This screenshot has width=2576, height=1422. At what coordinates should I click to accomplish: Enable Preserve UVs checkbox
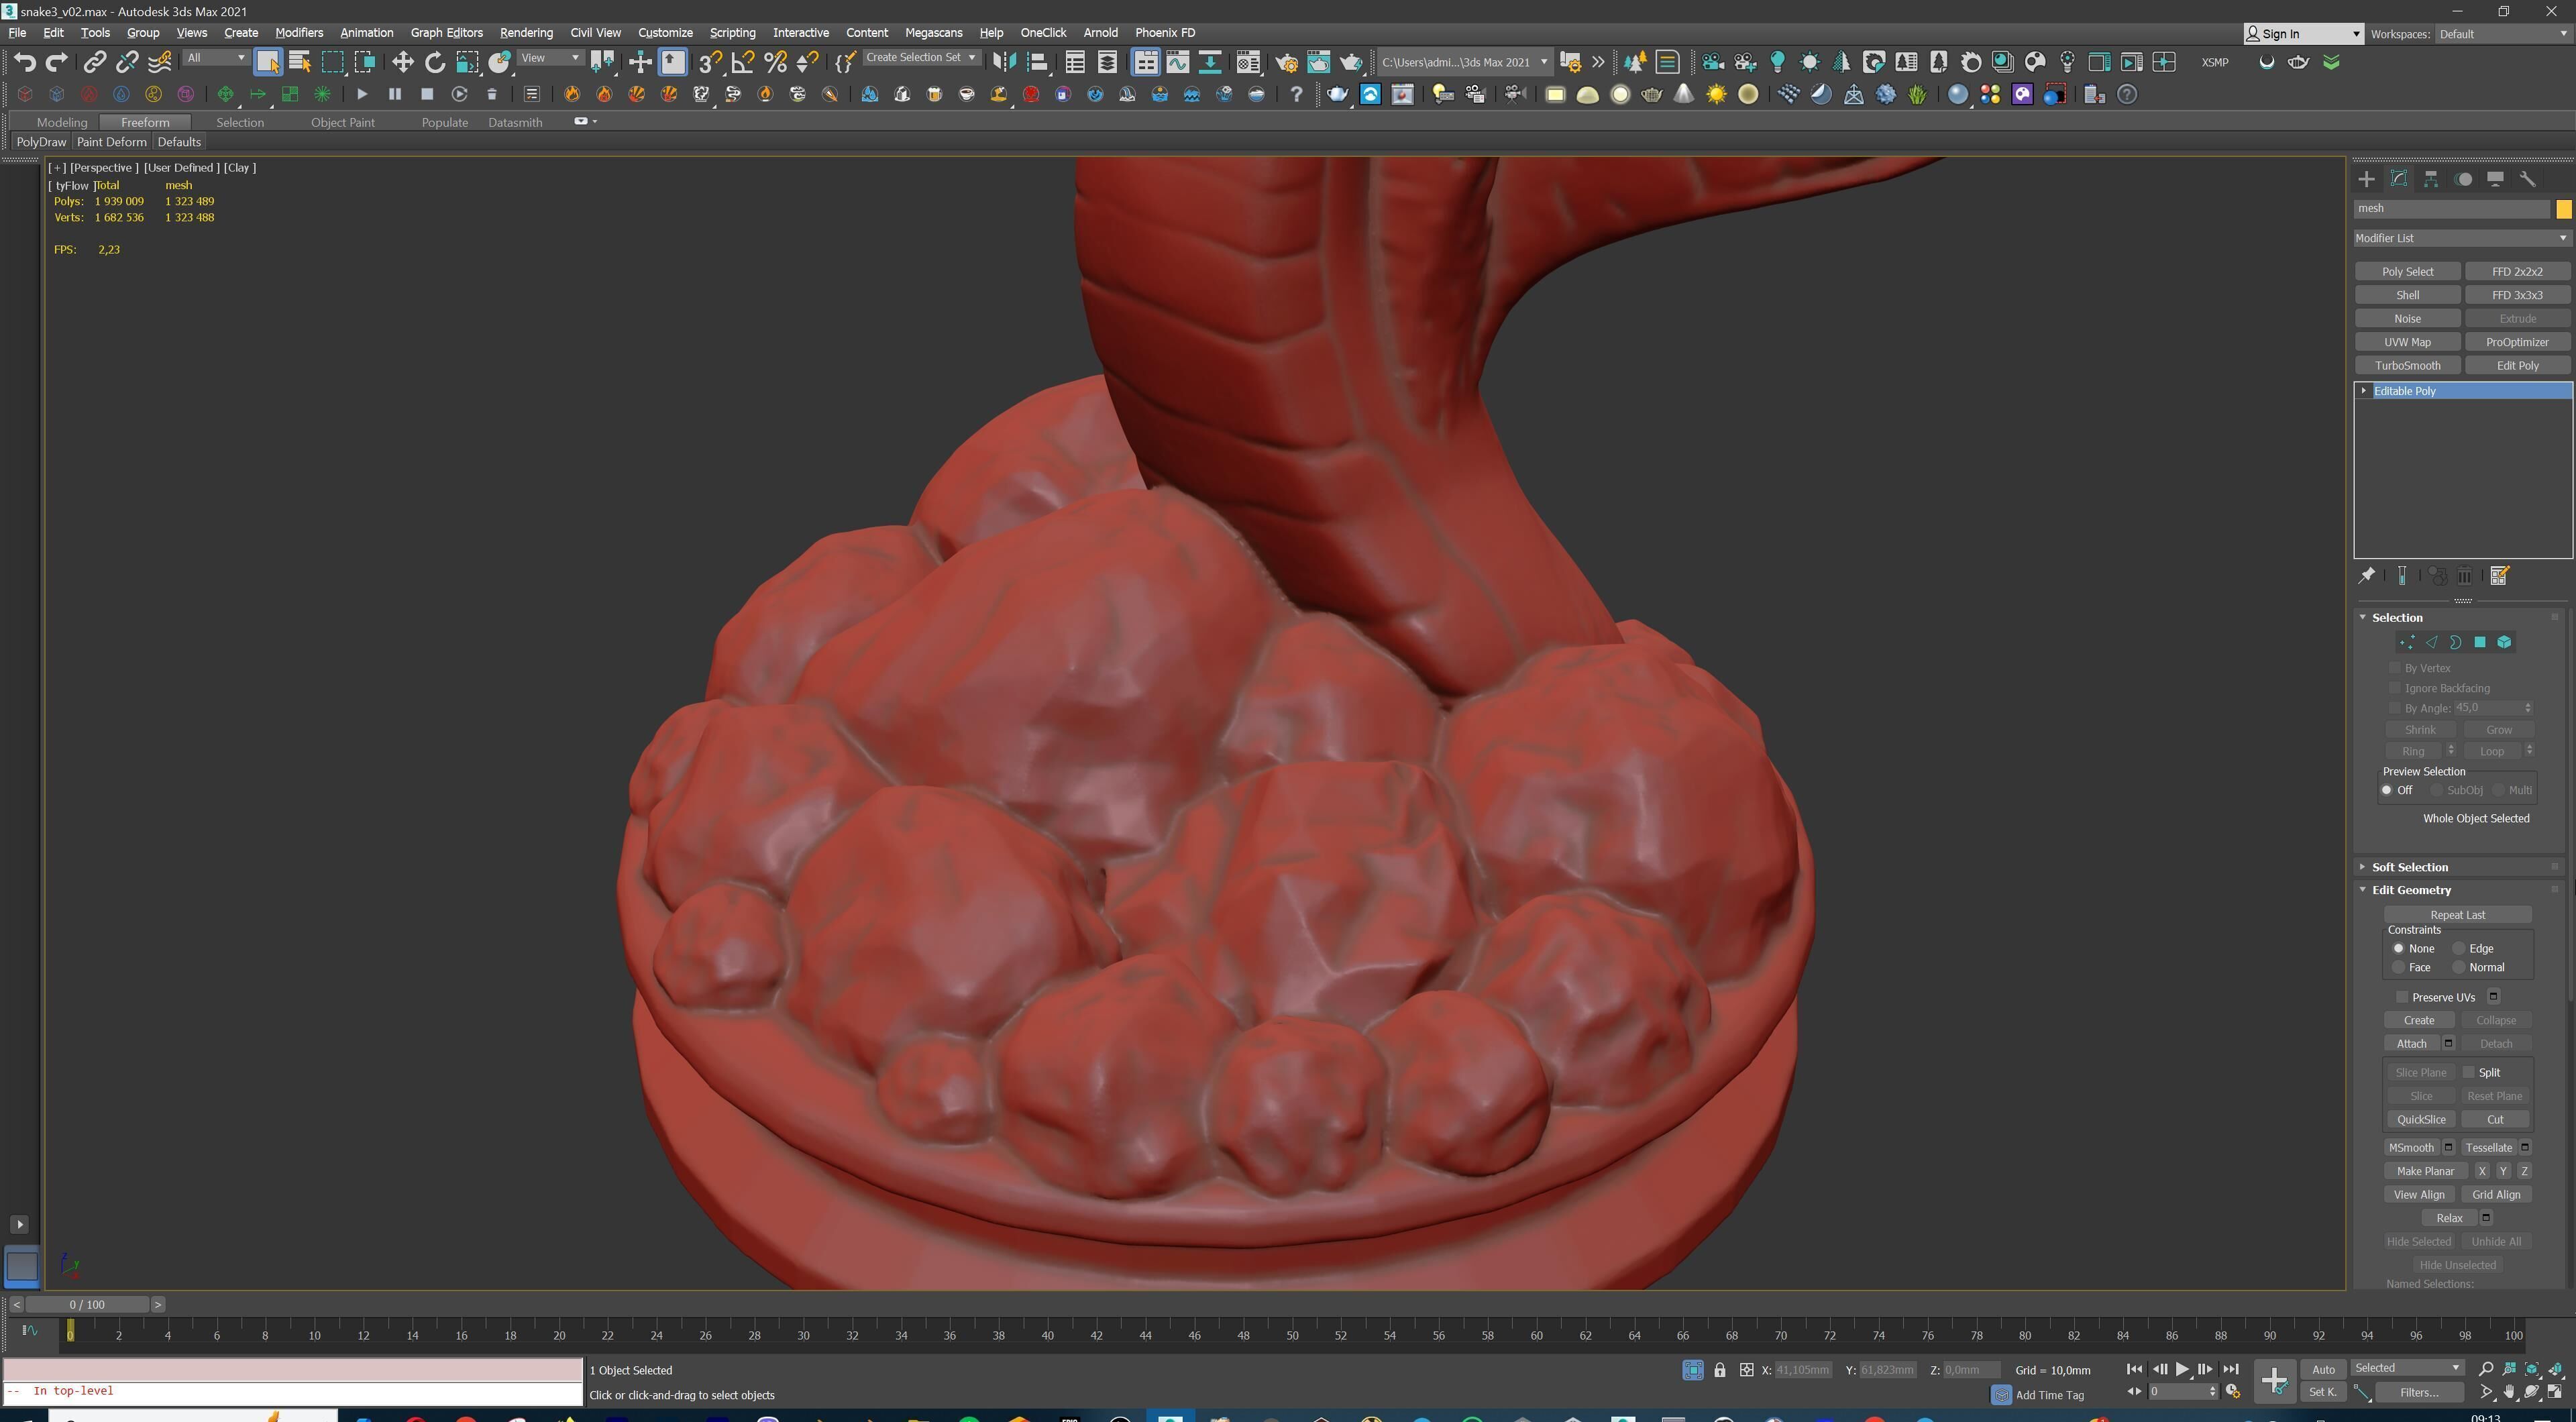(2402, 997)
